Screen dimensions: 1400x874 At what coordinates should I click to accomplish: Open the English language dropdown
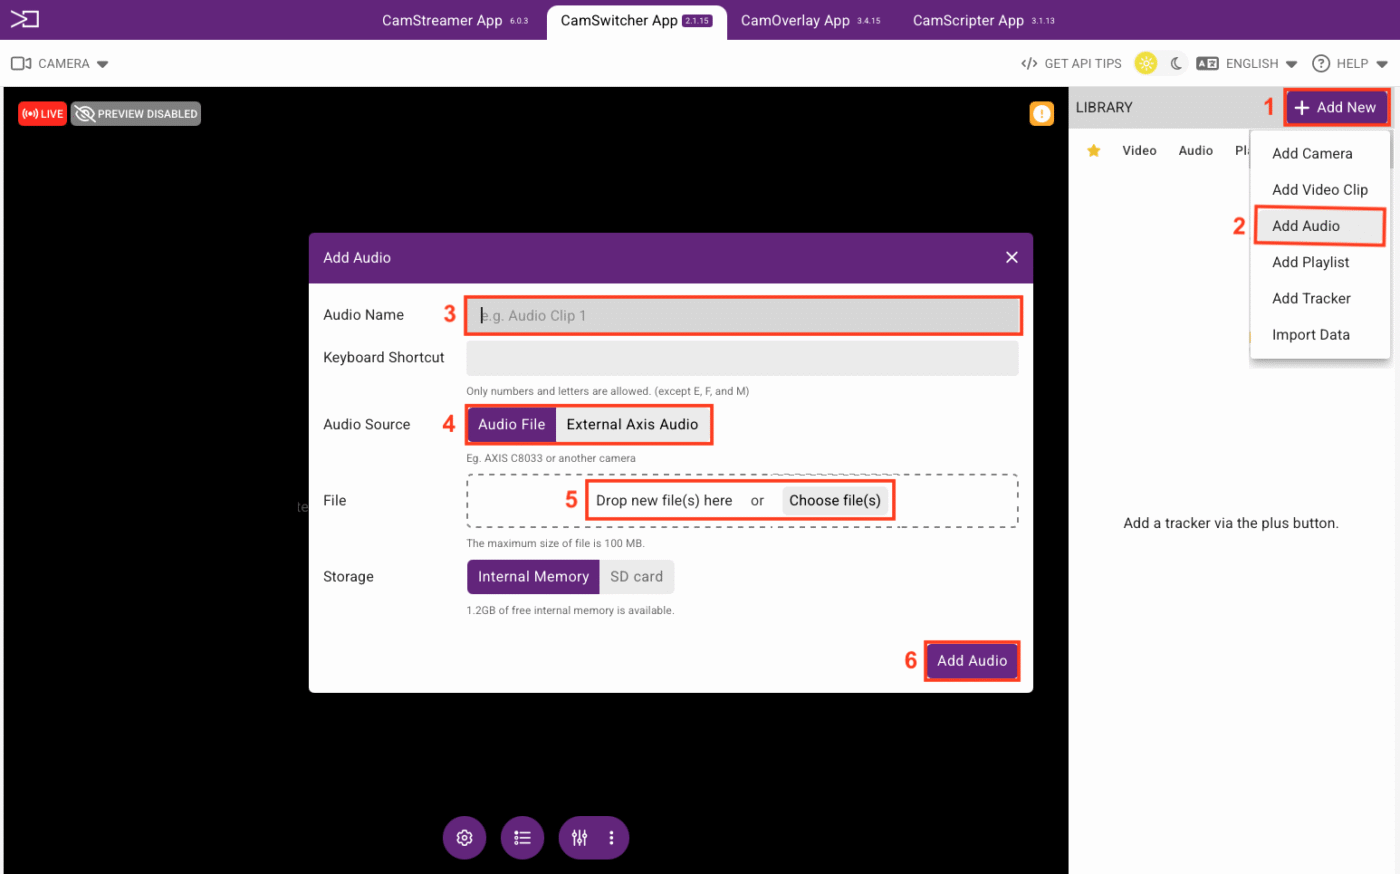coord(1248,64)
